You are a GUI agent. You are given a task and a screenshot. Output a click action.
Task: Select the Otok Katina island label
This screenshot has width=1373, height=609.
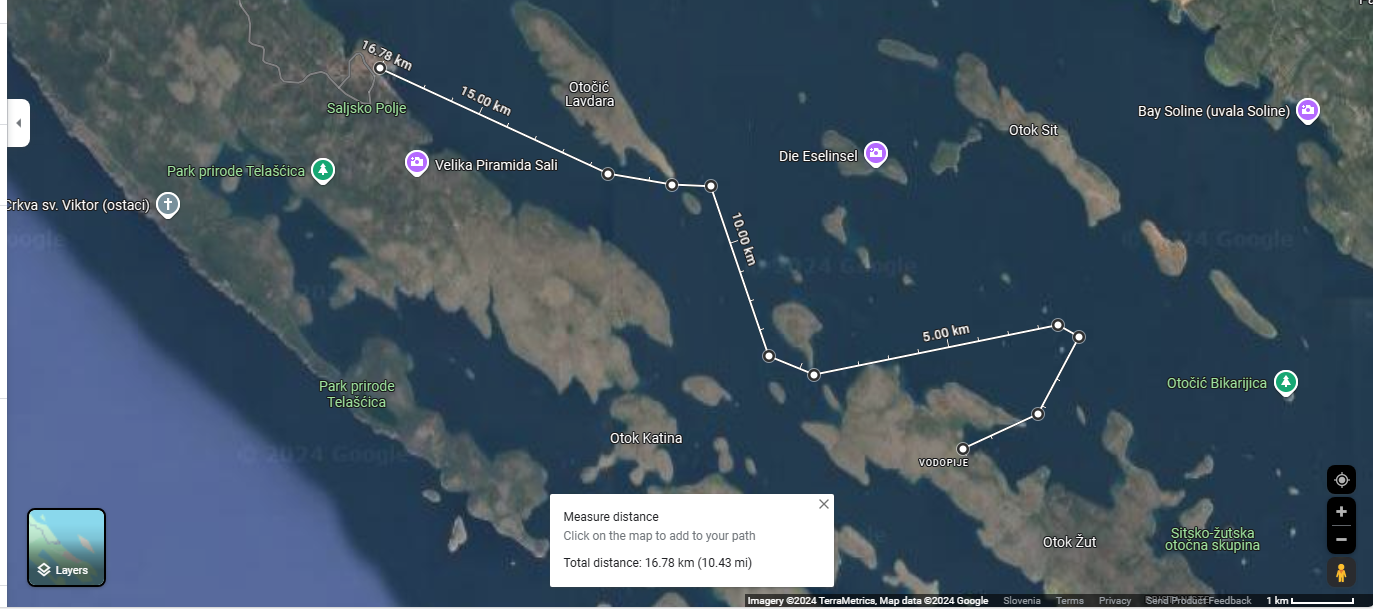(x=646, y=438)
